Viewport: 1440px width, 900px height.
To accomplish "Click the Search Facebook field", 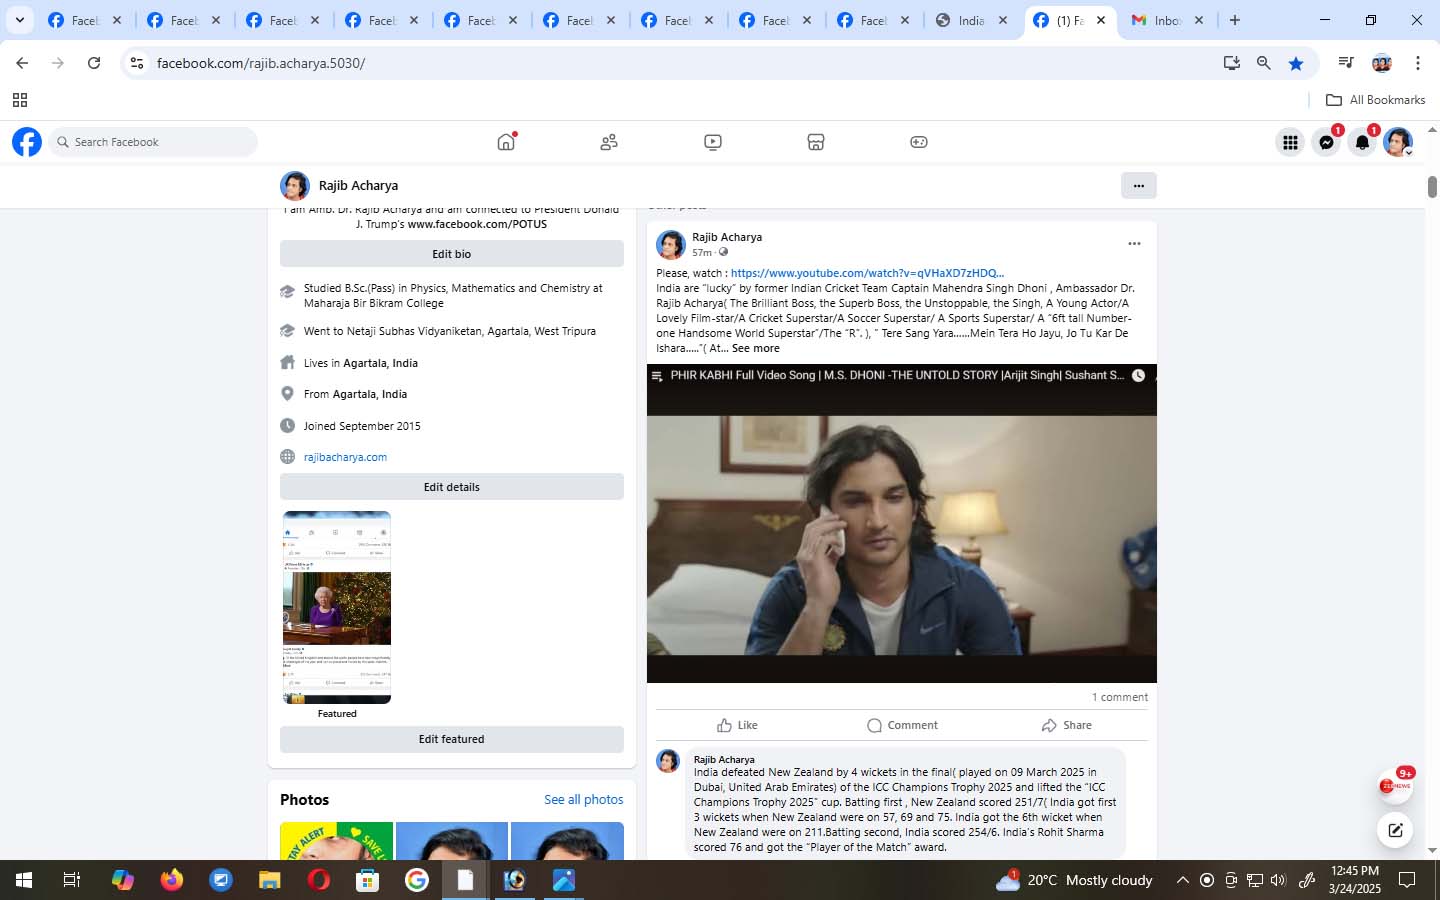I will [x=153, y=142].
